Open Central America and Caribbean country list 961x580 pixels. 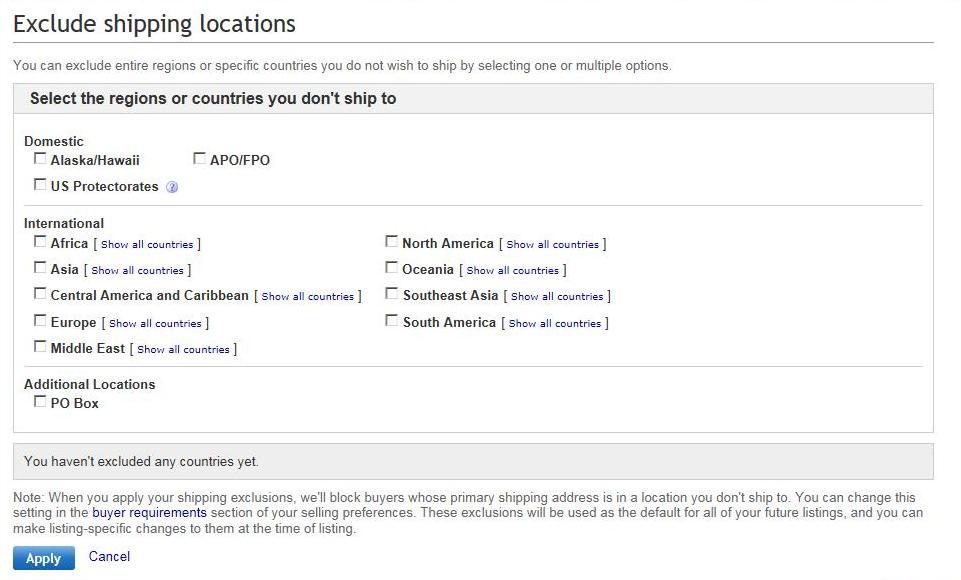point(307,296)
